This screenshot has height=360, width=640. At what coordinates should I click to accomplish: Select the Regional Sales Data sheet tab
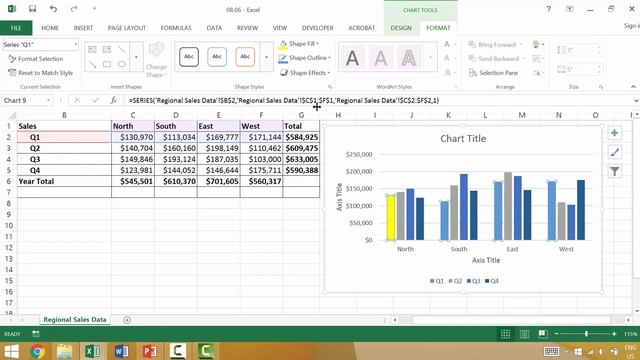coord(75,320)
